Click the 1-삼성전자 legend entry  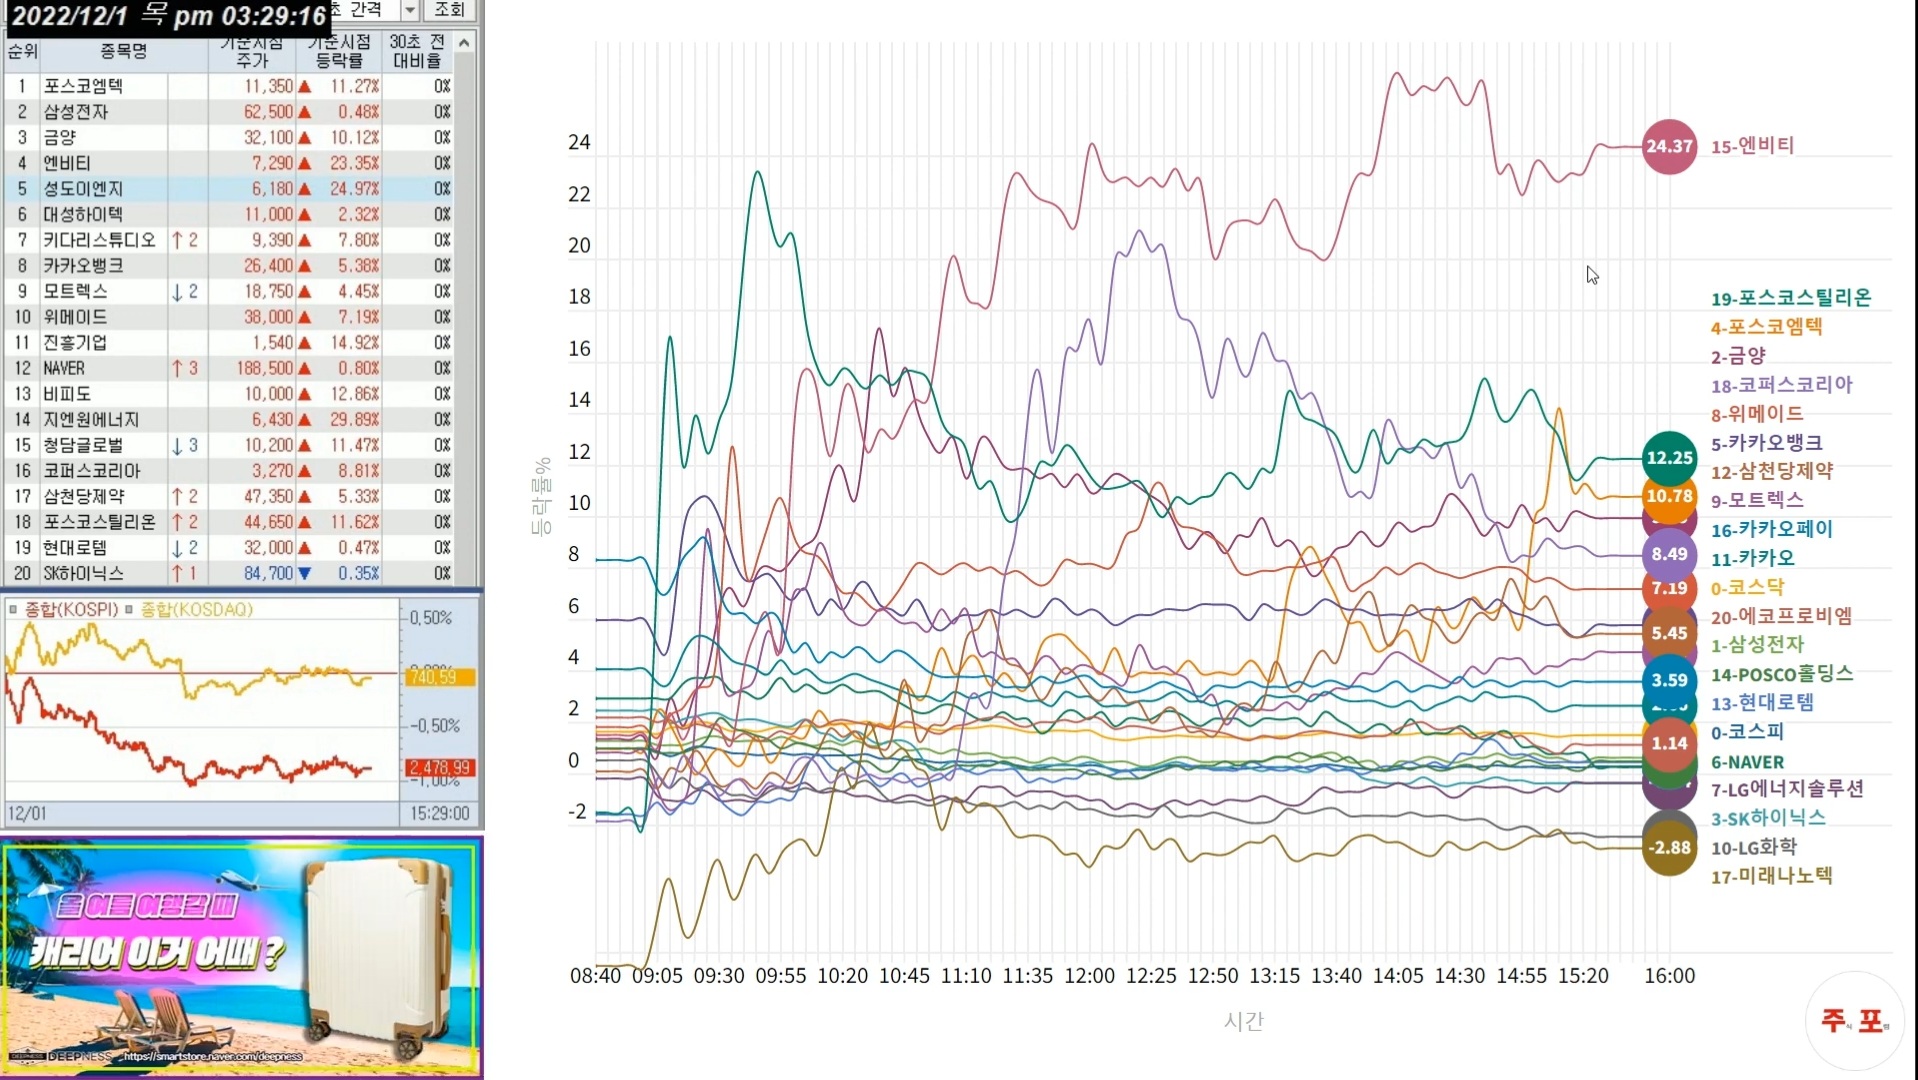click(1757, 645)
